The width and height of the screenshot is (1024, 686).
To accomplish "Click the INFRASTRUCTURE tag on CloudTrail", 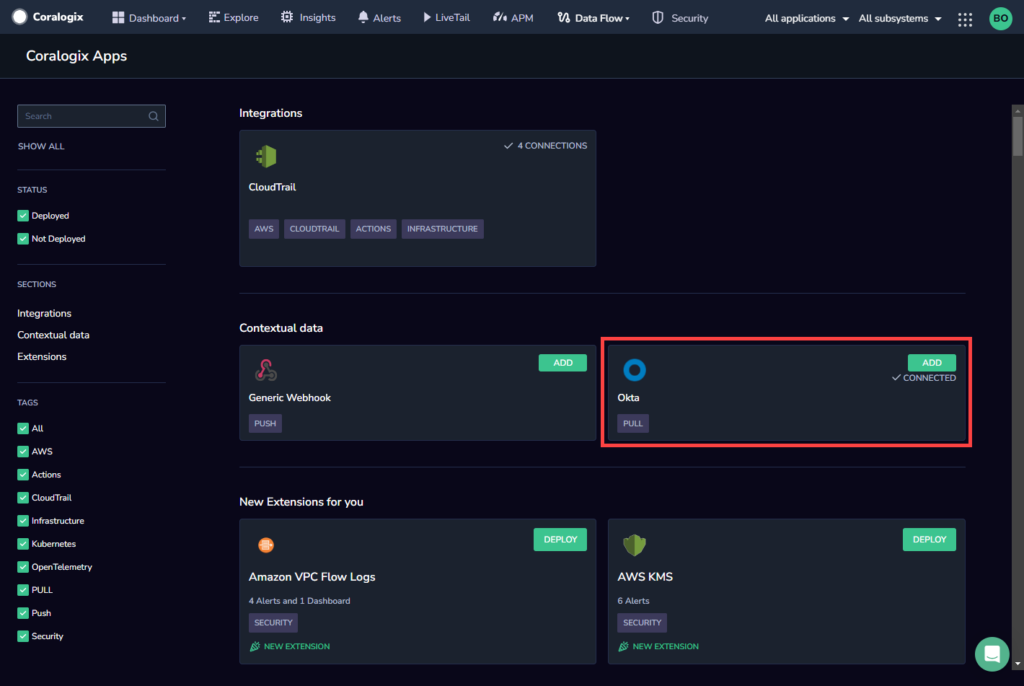I will [x=442, y=229].
